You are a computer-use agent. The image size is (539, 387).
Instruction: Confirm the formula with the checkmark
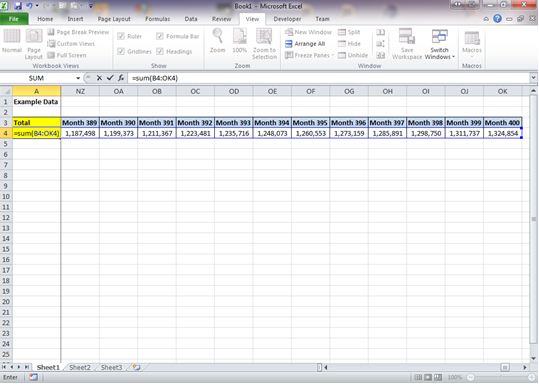tap(110, 78)
